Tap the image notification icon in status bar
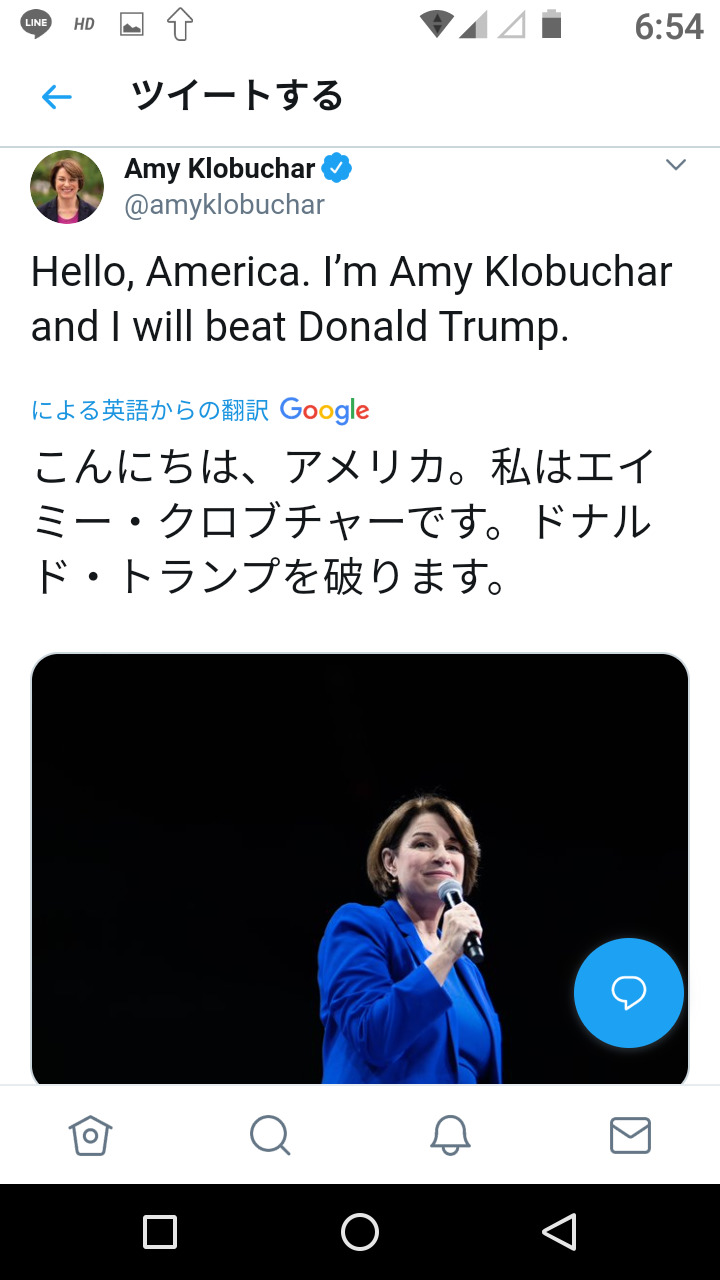 [132, 25]
